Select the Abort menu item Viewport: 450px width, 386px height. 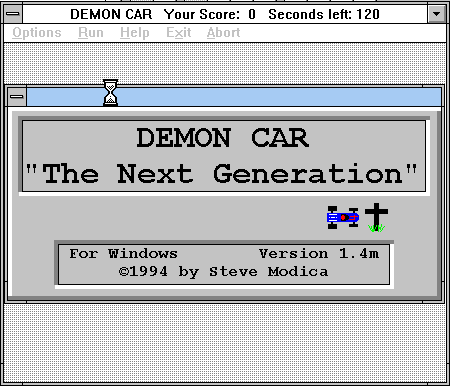click(x=223, y=33)
